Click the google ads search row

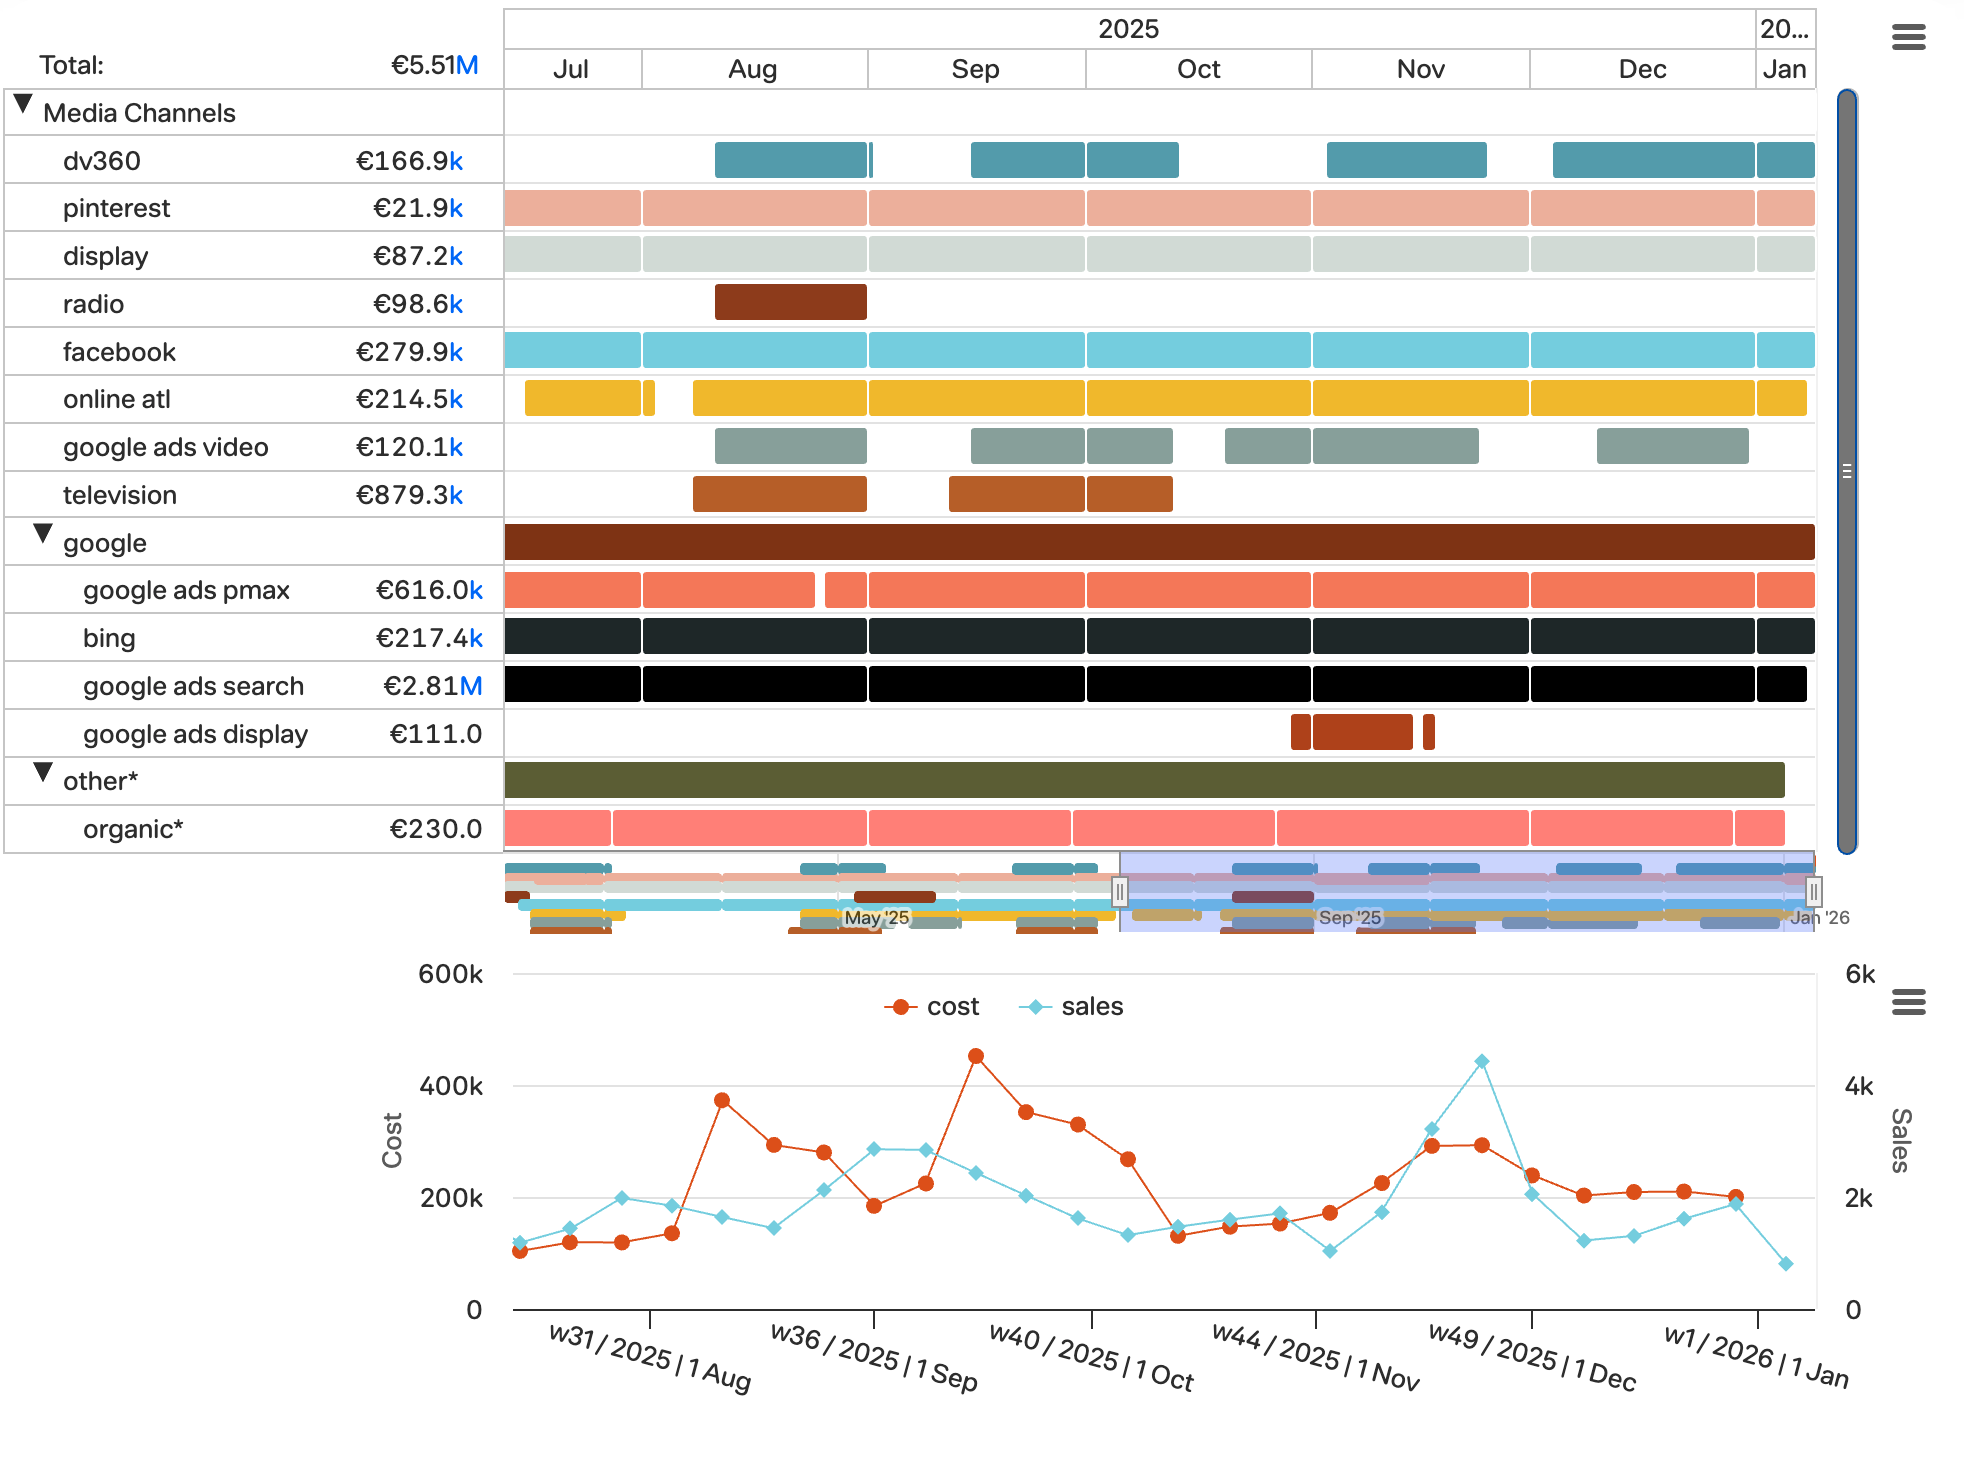click(x=193, y=686)
